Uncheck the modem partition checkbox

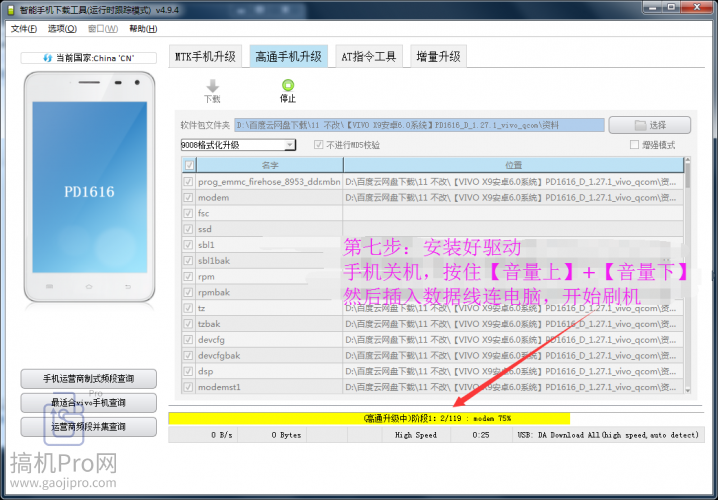pos(188,198)
